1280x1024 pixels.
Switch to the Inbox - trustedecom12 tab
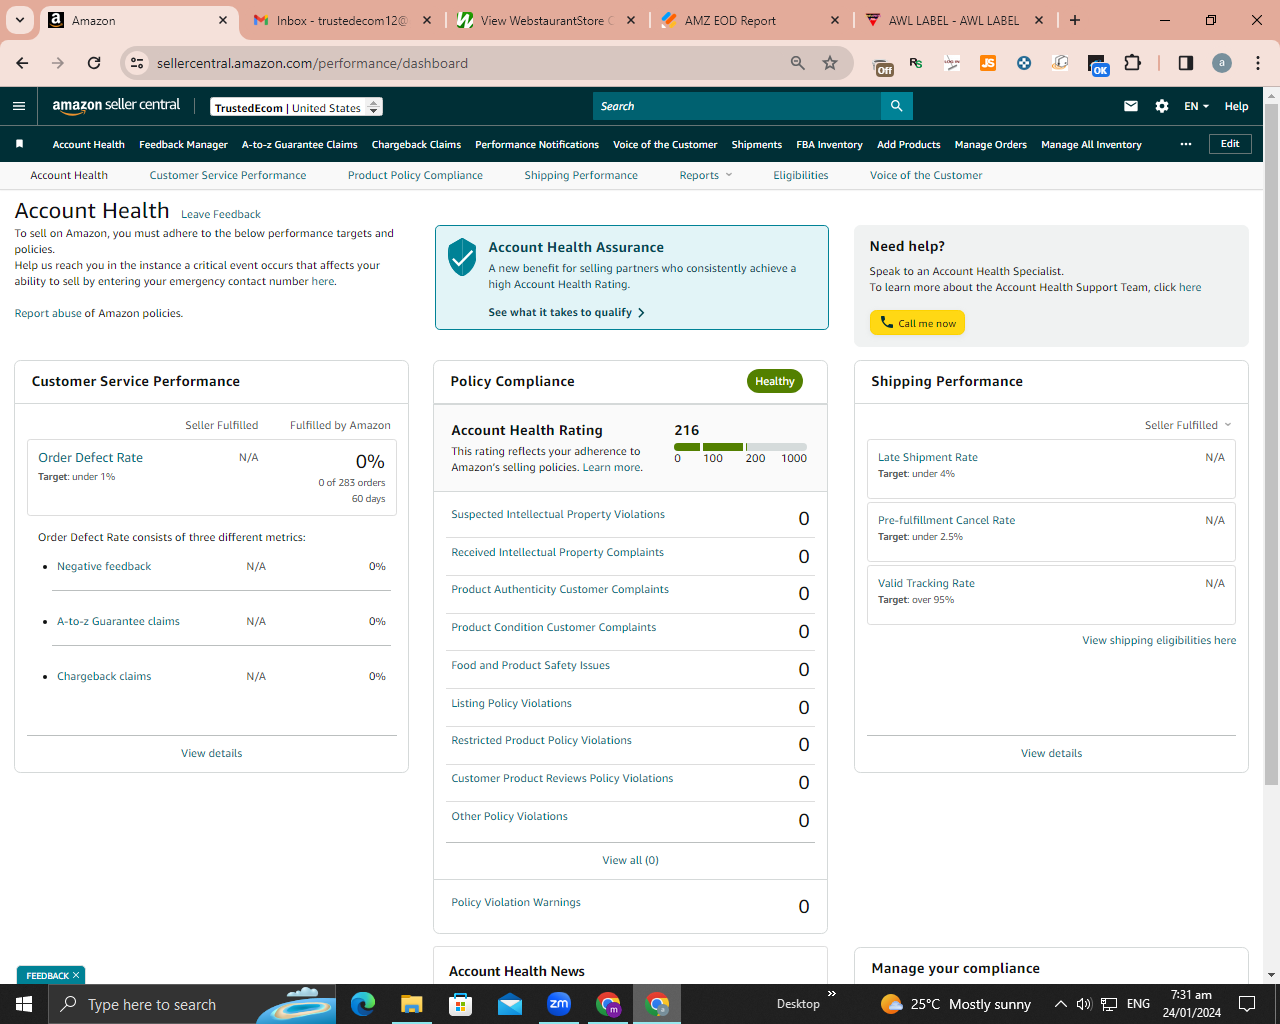point(343,20)
